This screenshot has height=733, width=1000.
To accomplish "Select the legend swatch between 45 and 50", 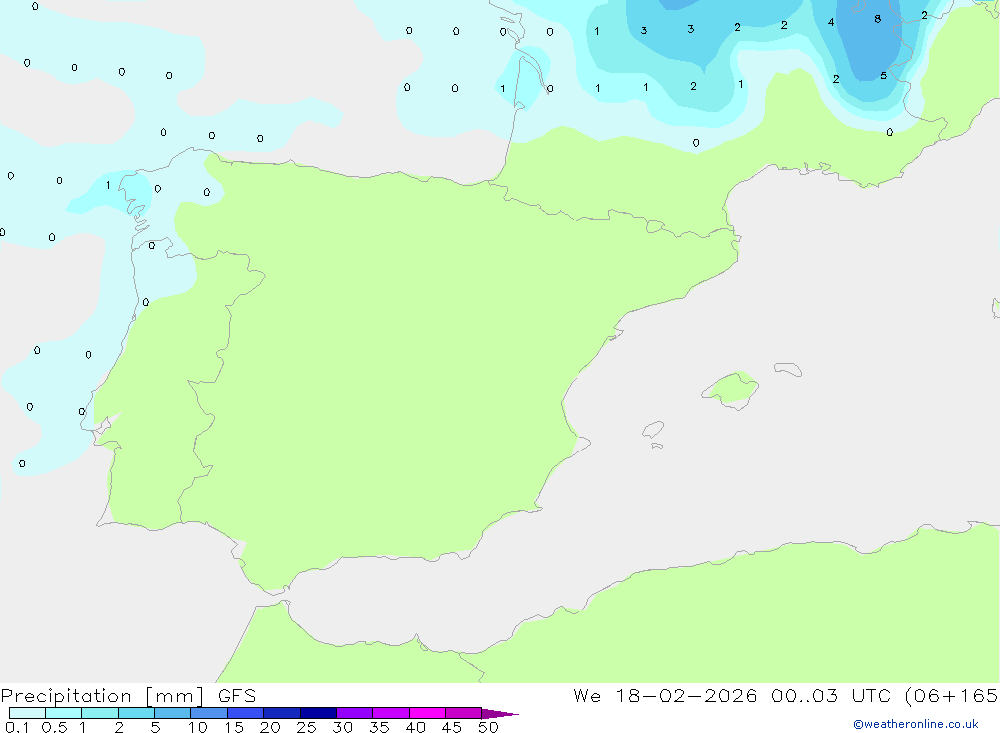I will click(x=463, y=713).
